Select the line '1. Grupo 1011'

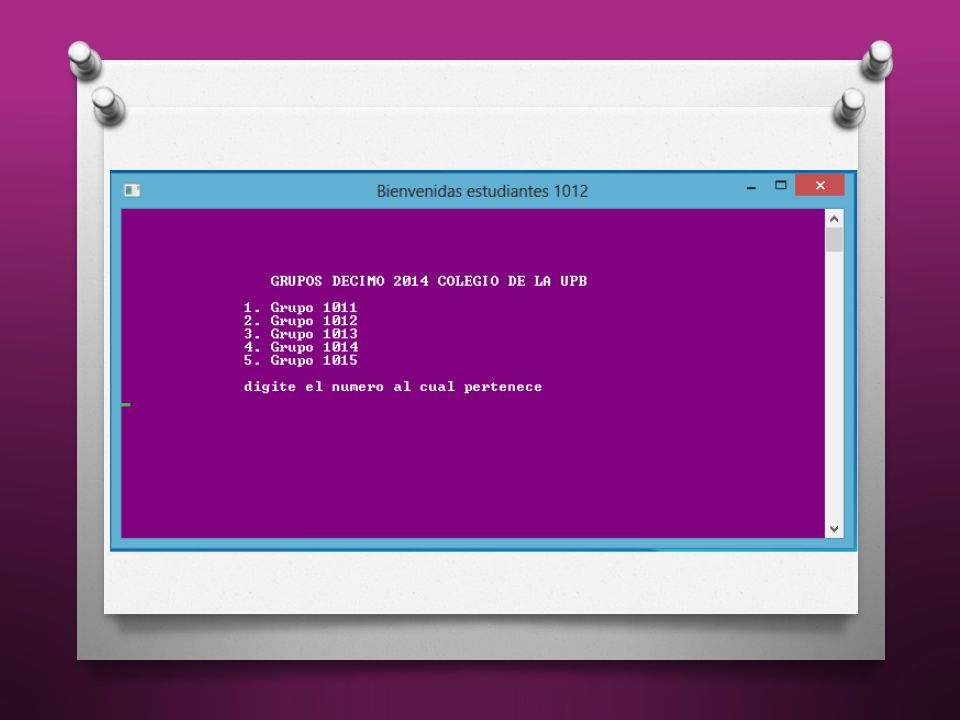(x=300, y=307)
